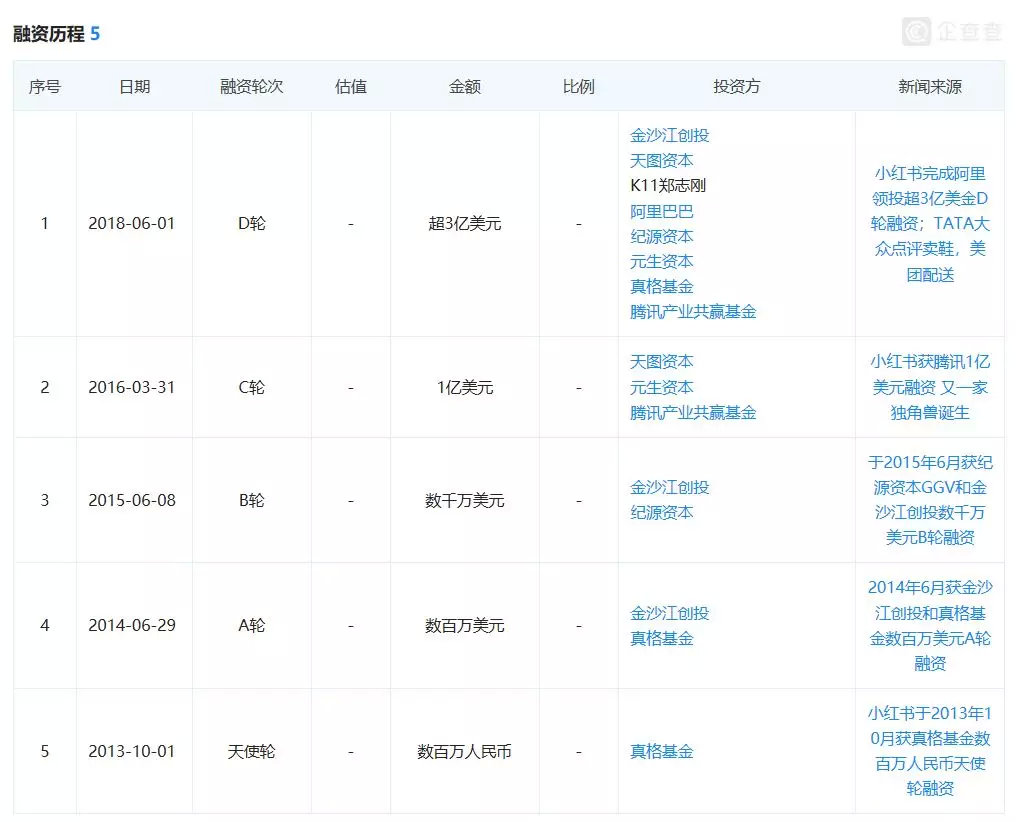This screenshot has width=1016, height=822.
Task: Click the 日期 column header
Action: tap(135, 86)
